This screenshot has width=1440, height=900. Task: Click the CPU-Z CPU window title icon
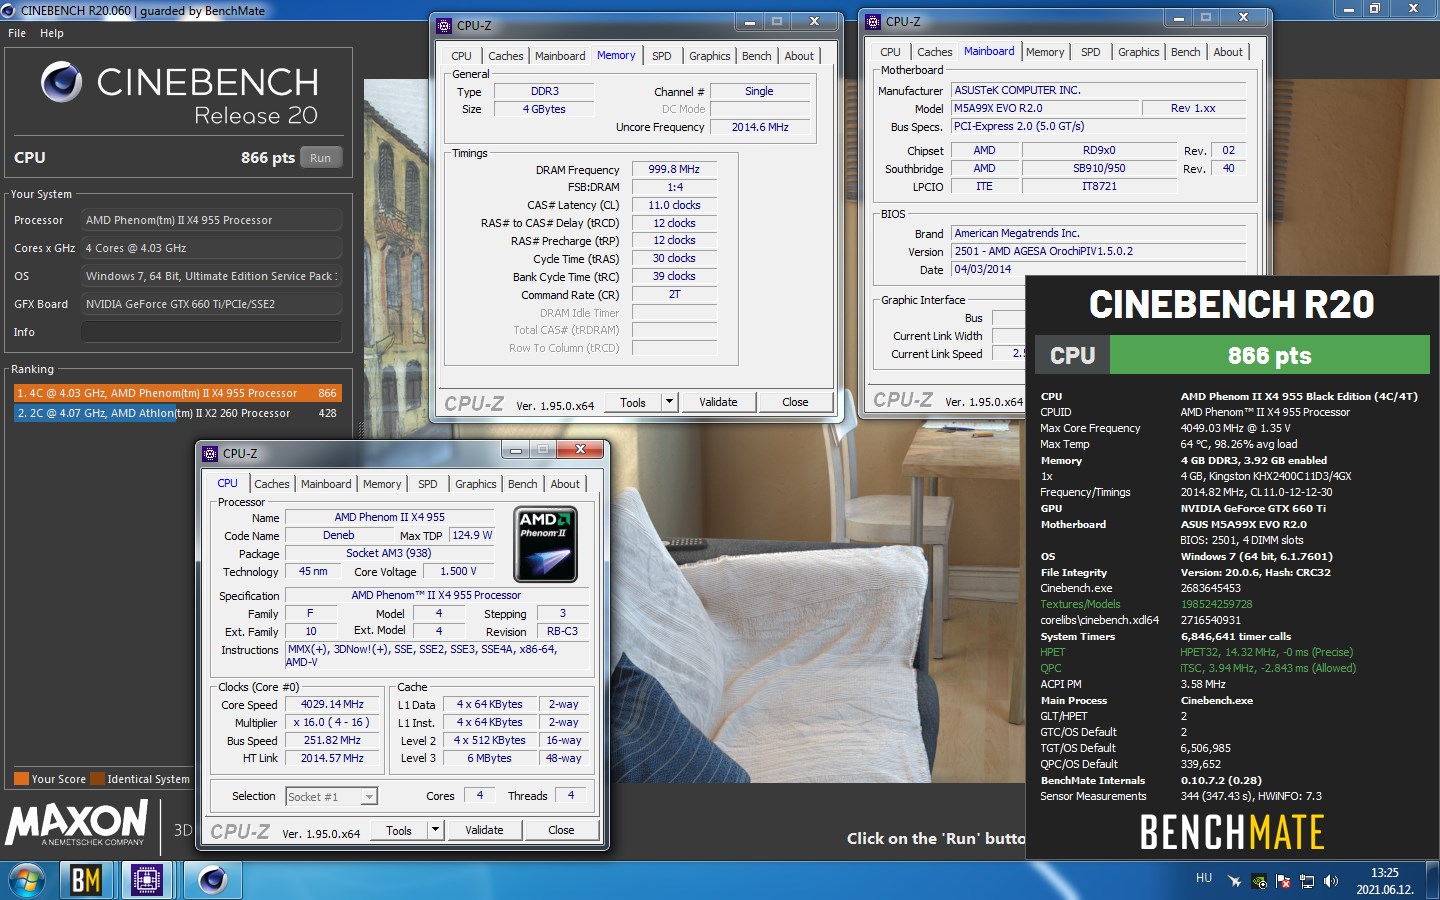210,453
